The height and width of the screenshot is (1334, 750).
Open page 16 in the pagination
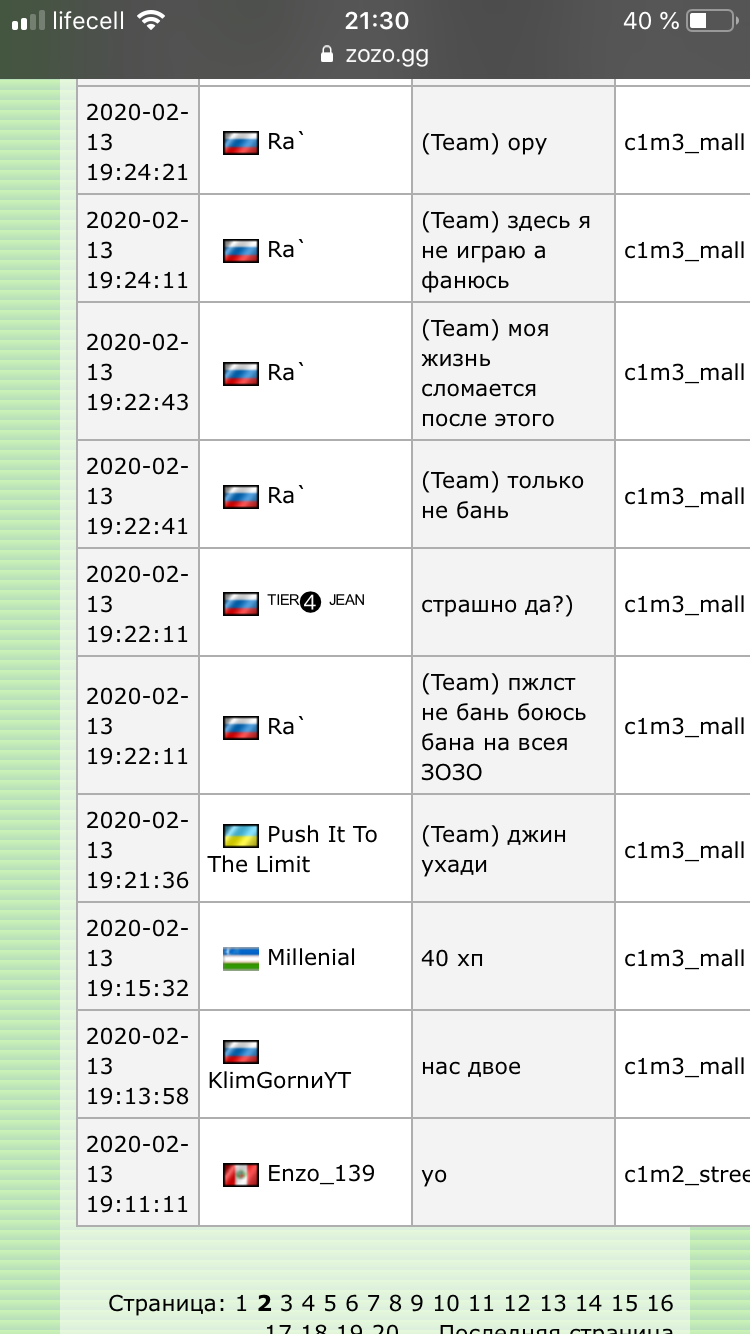click(x=660, y=1303)
